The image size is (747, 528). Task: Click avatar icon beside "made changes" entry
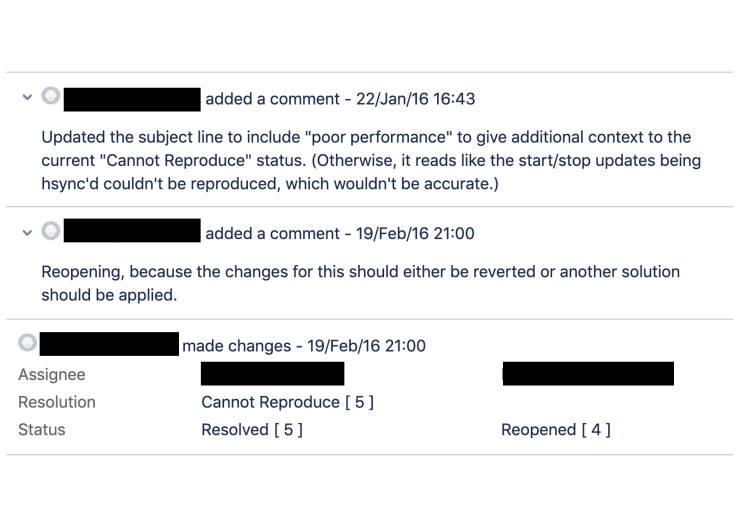pos(27,344)
